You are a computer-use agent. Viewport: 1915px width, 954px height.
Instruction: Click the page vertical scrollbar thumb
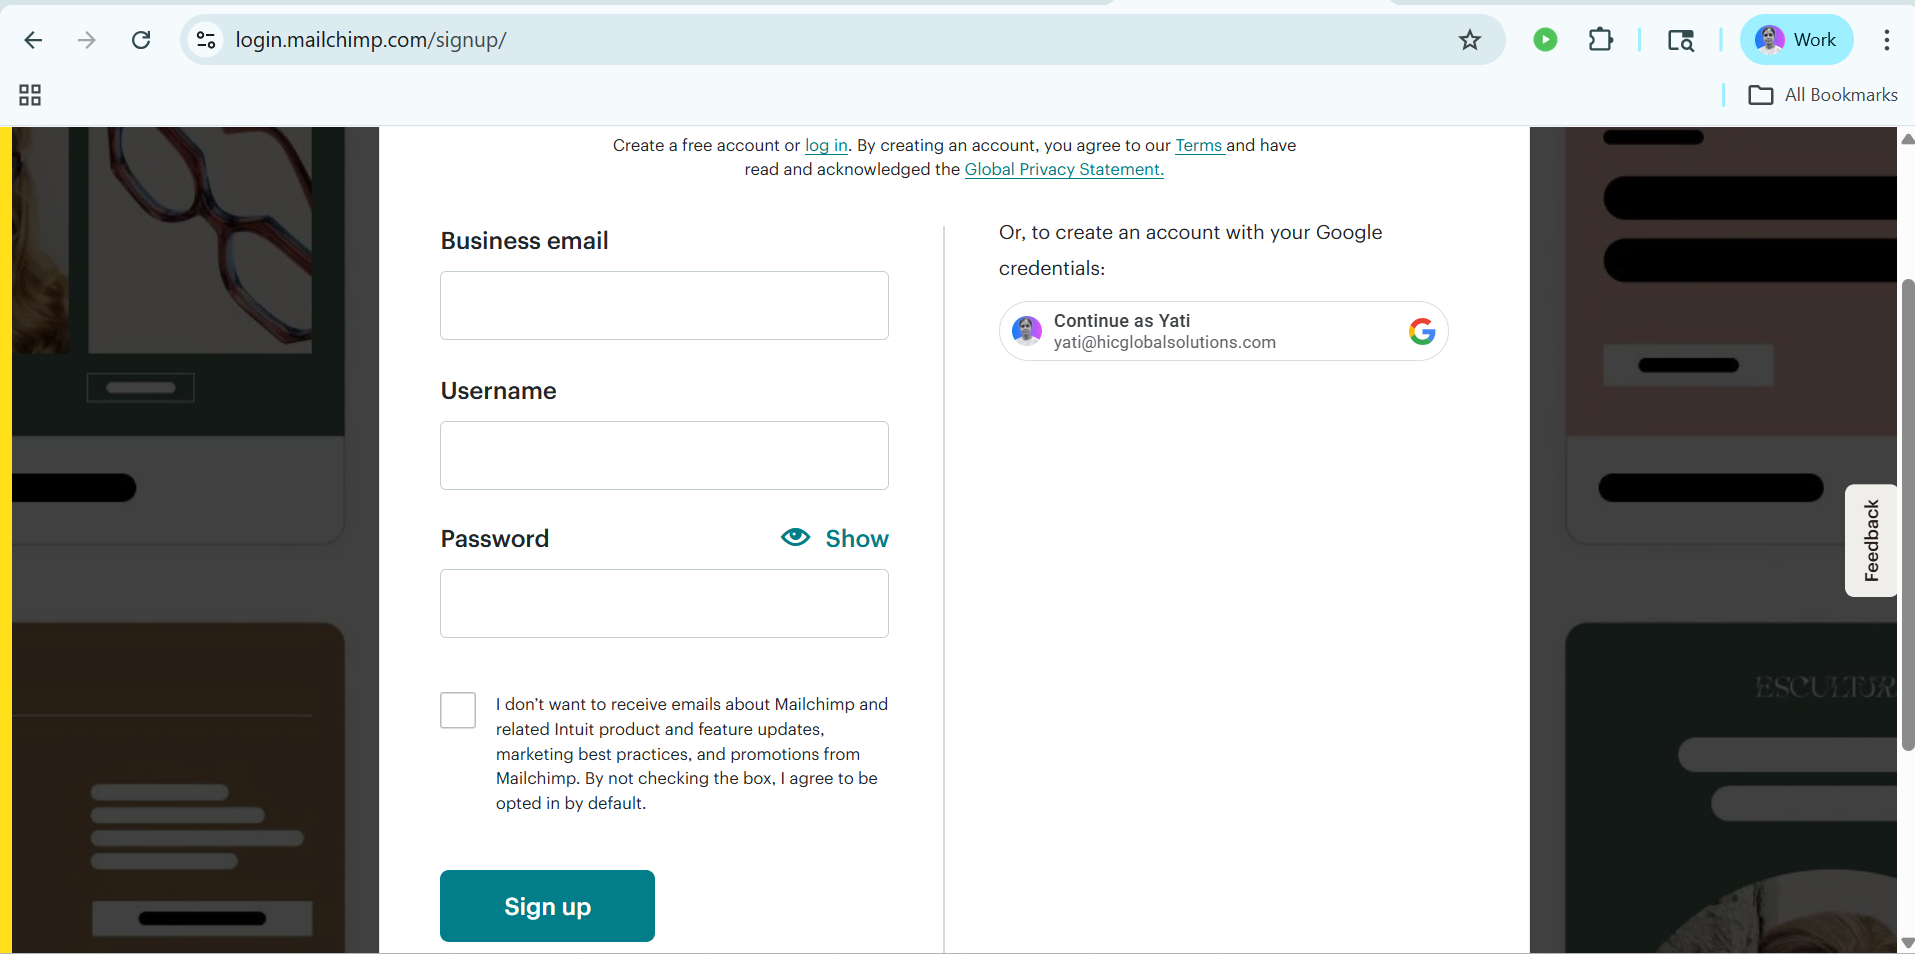point(1907,515)
